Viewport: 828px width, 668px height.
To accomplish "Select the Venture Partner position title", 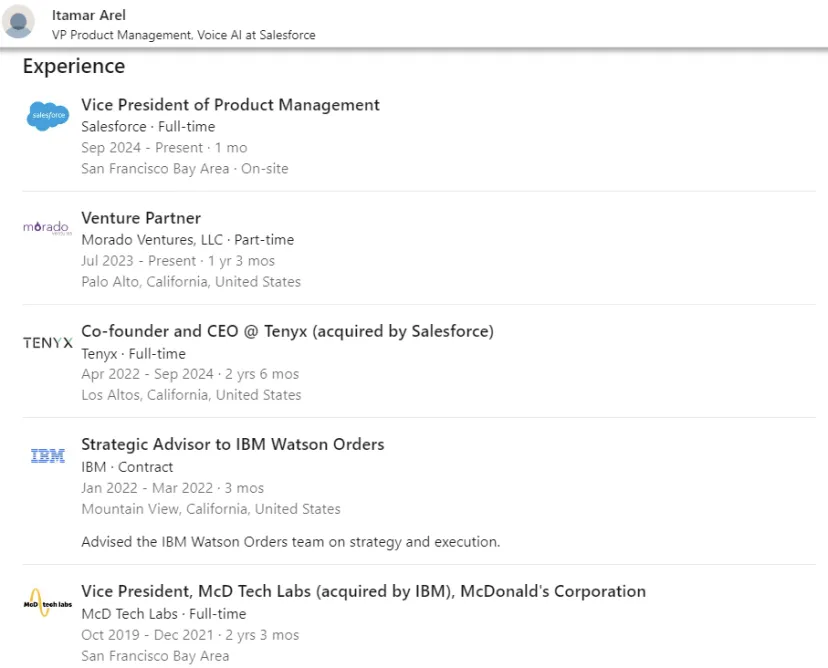I will click(141, 218).
